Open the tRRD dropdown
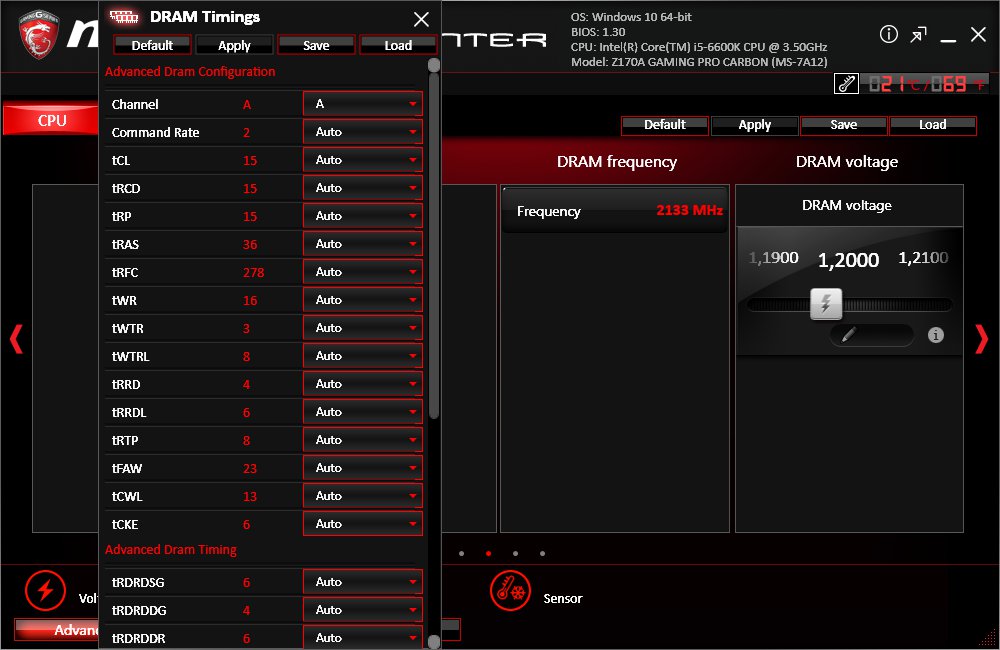The image size is (1000, 650). coord(363,384)
